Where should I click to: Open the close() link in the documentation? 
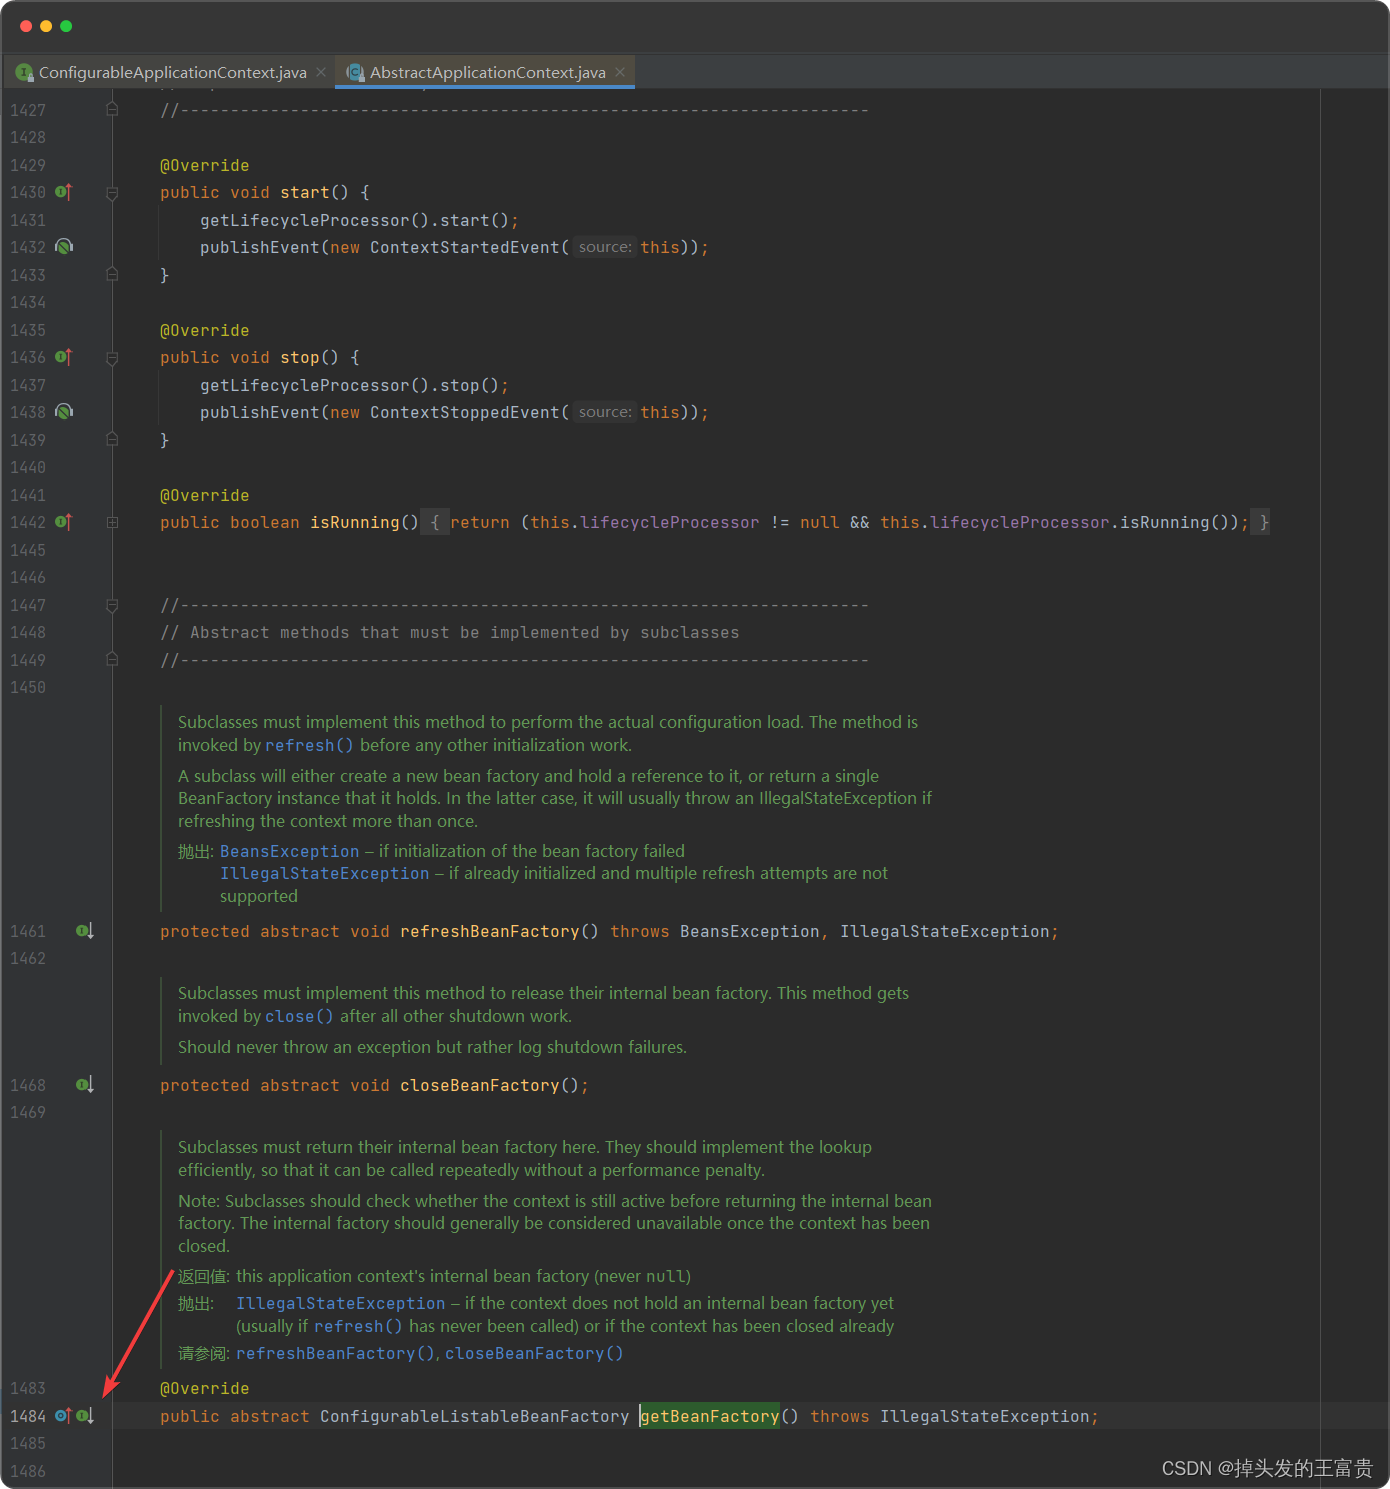[x=299, y=1016]
